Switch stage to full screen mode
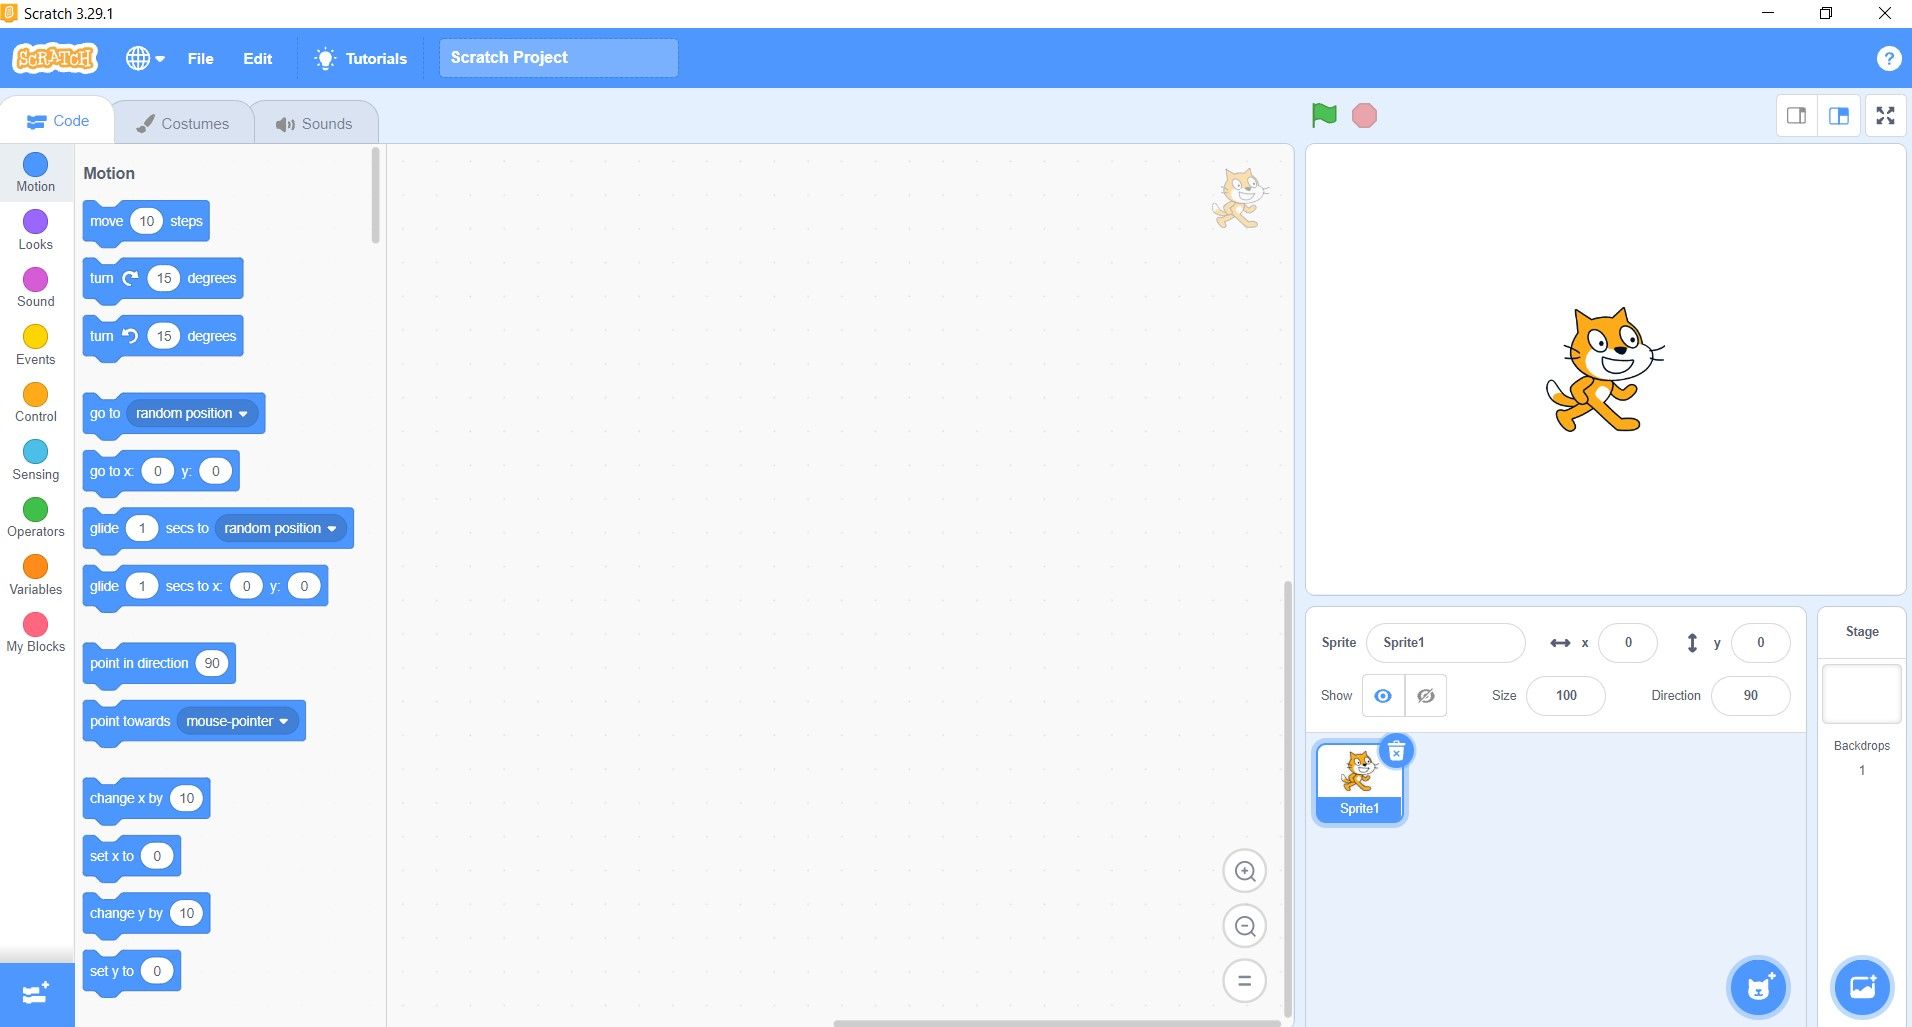Image resolution: width=1912 pixels, height=1027 pixels. click(x=1886, y=115)
